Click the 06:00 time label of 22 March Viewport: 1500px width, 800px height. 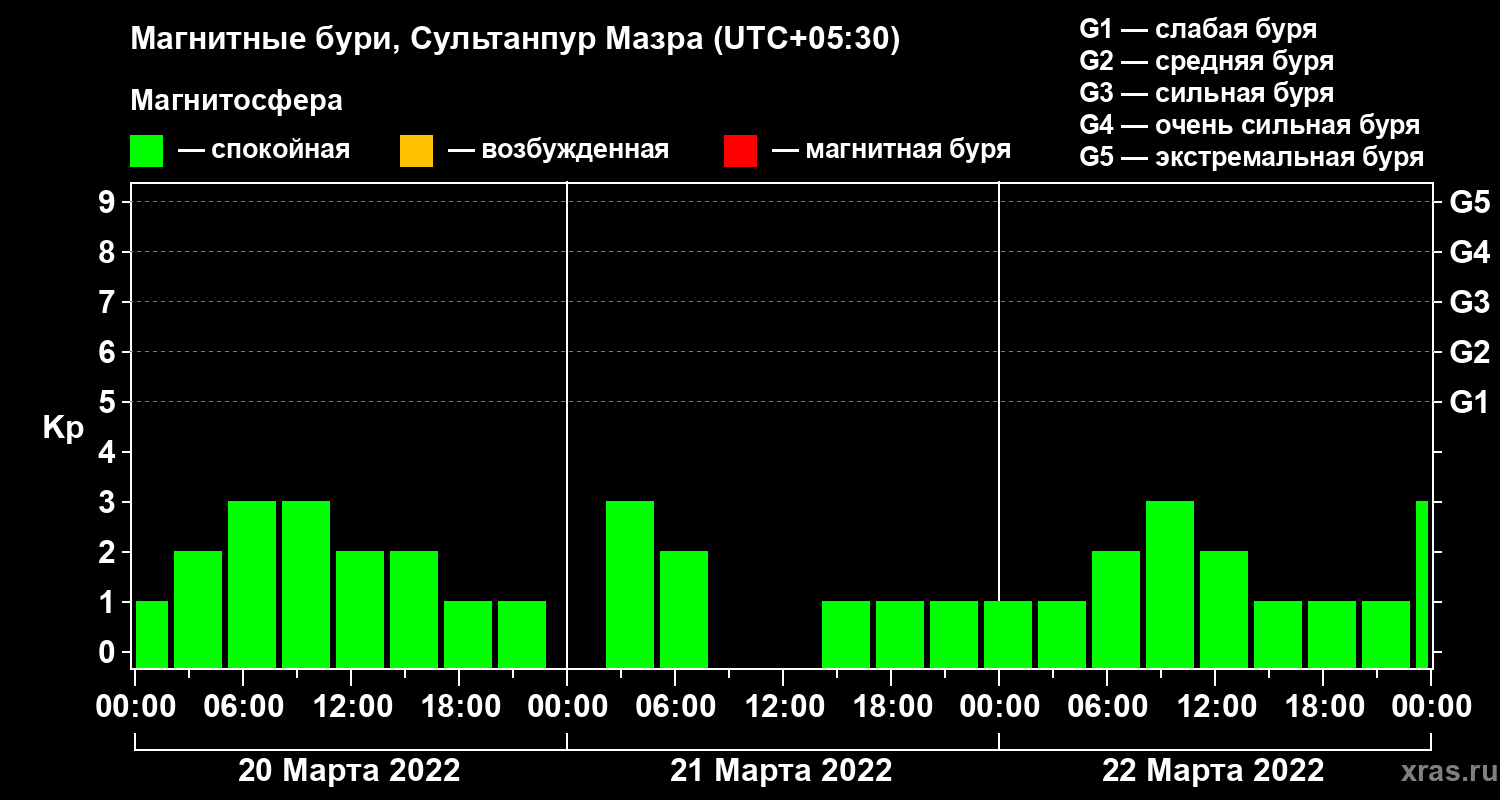coord(1107,707)
